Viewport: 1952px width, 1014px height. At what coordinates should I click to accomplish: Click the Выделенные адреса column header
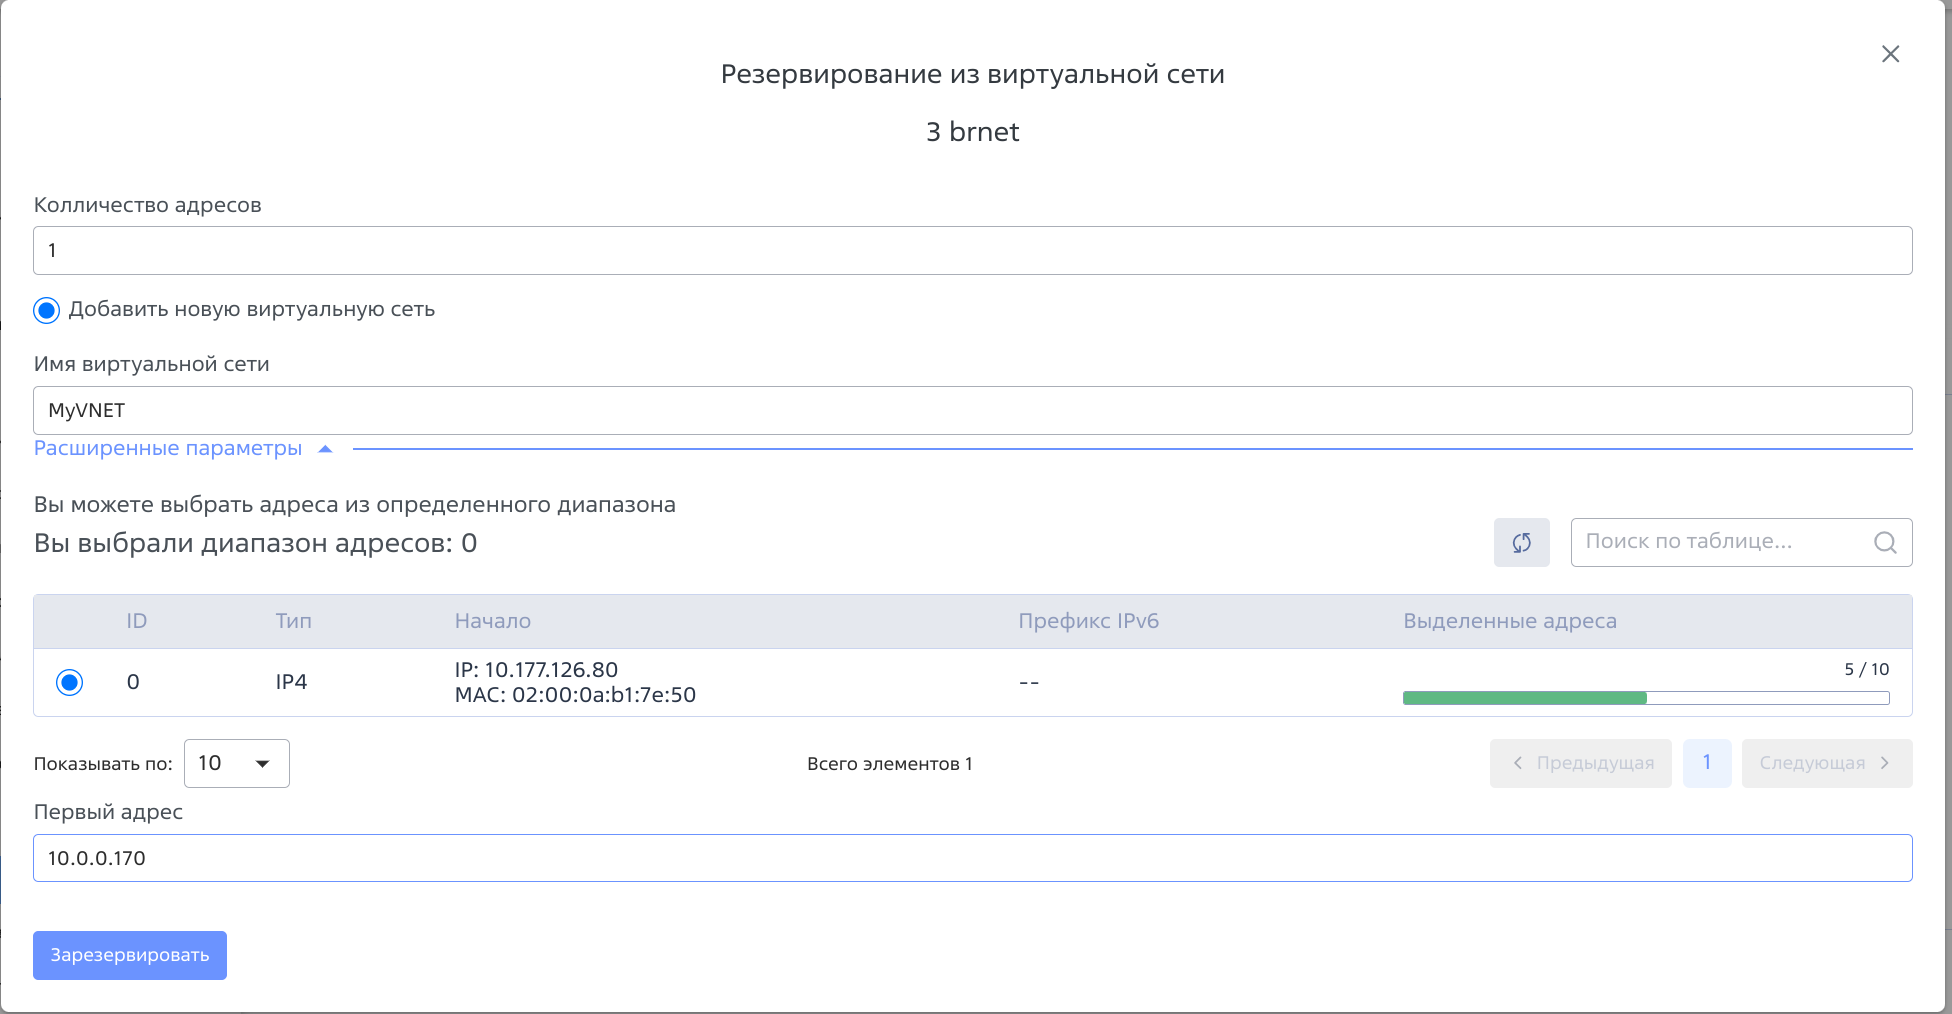(1509, 620)
